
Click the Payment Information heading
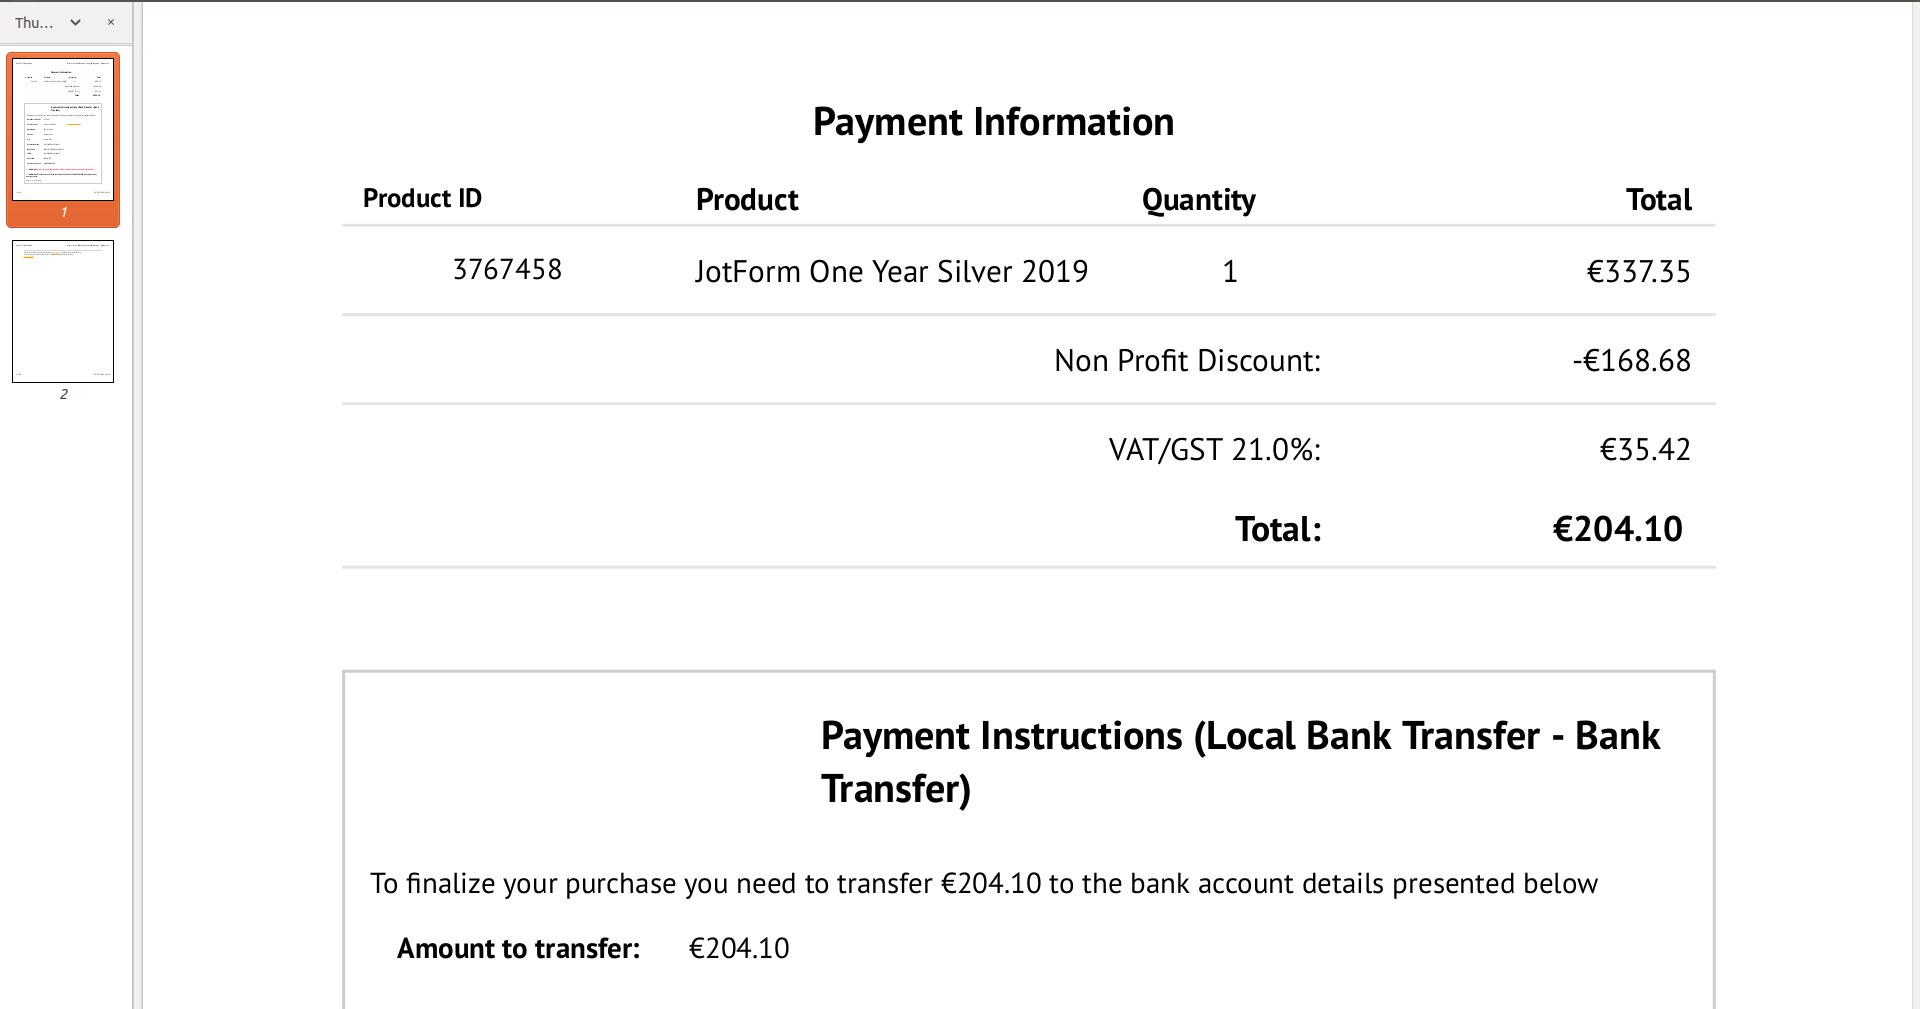[994, 121]
